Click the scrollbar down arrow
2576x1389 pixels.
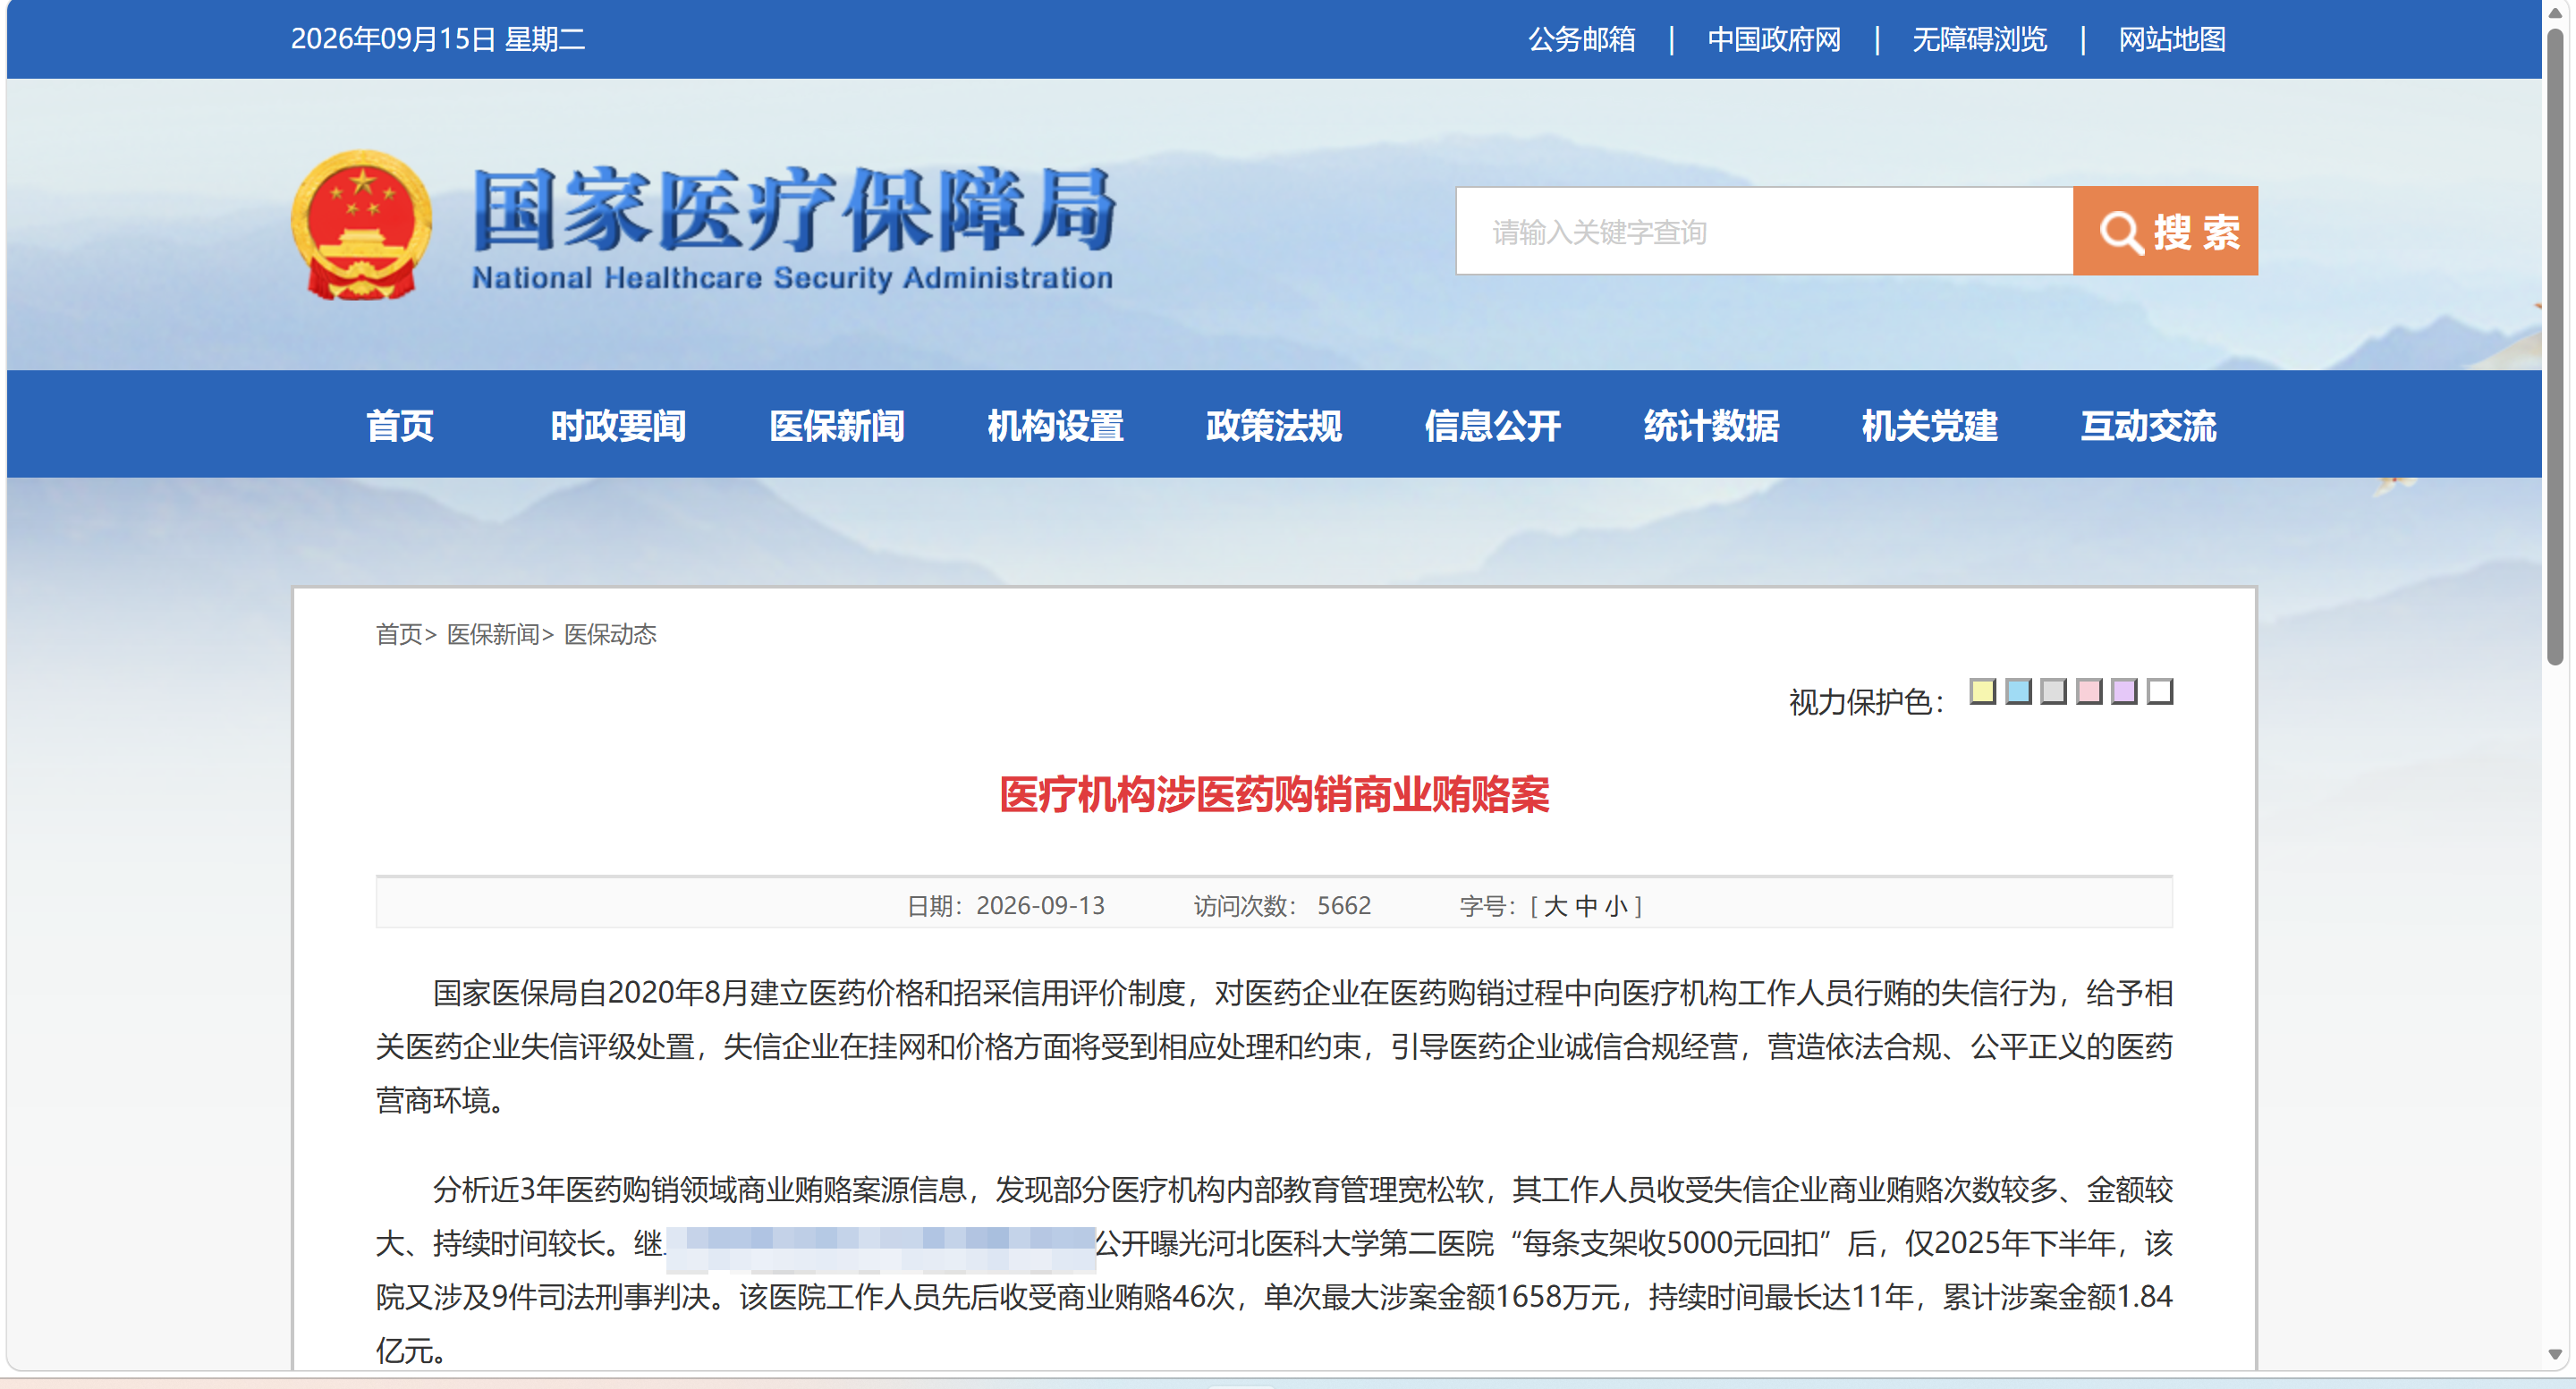pos(2555,1355)
